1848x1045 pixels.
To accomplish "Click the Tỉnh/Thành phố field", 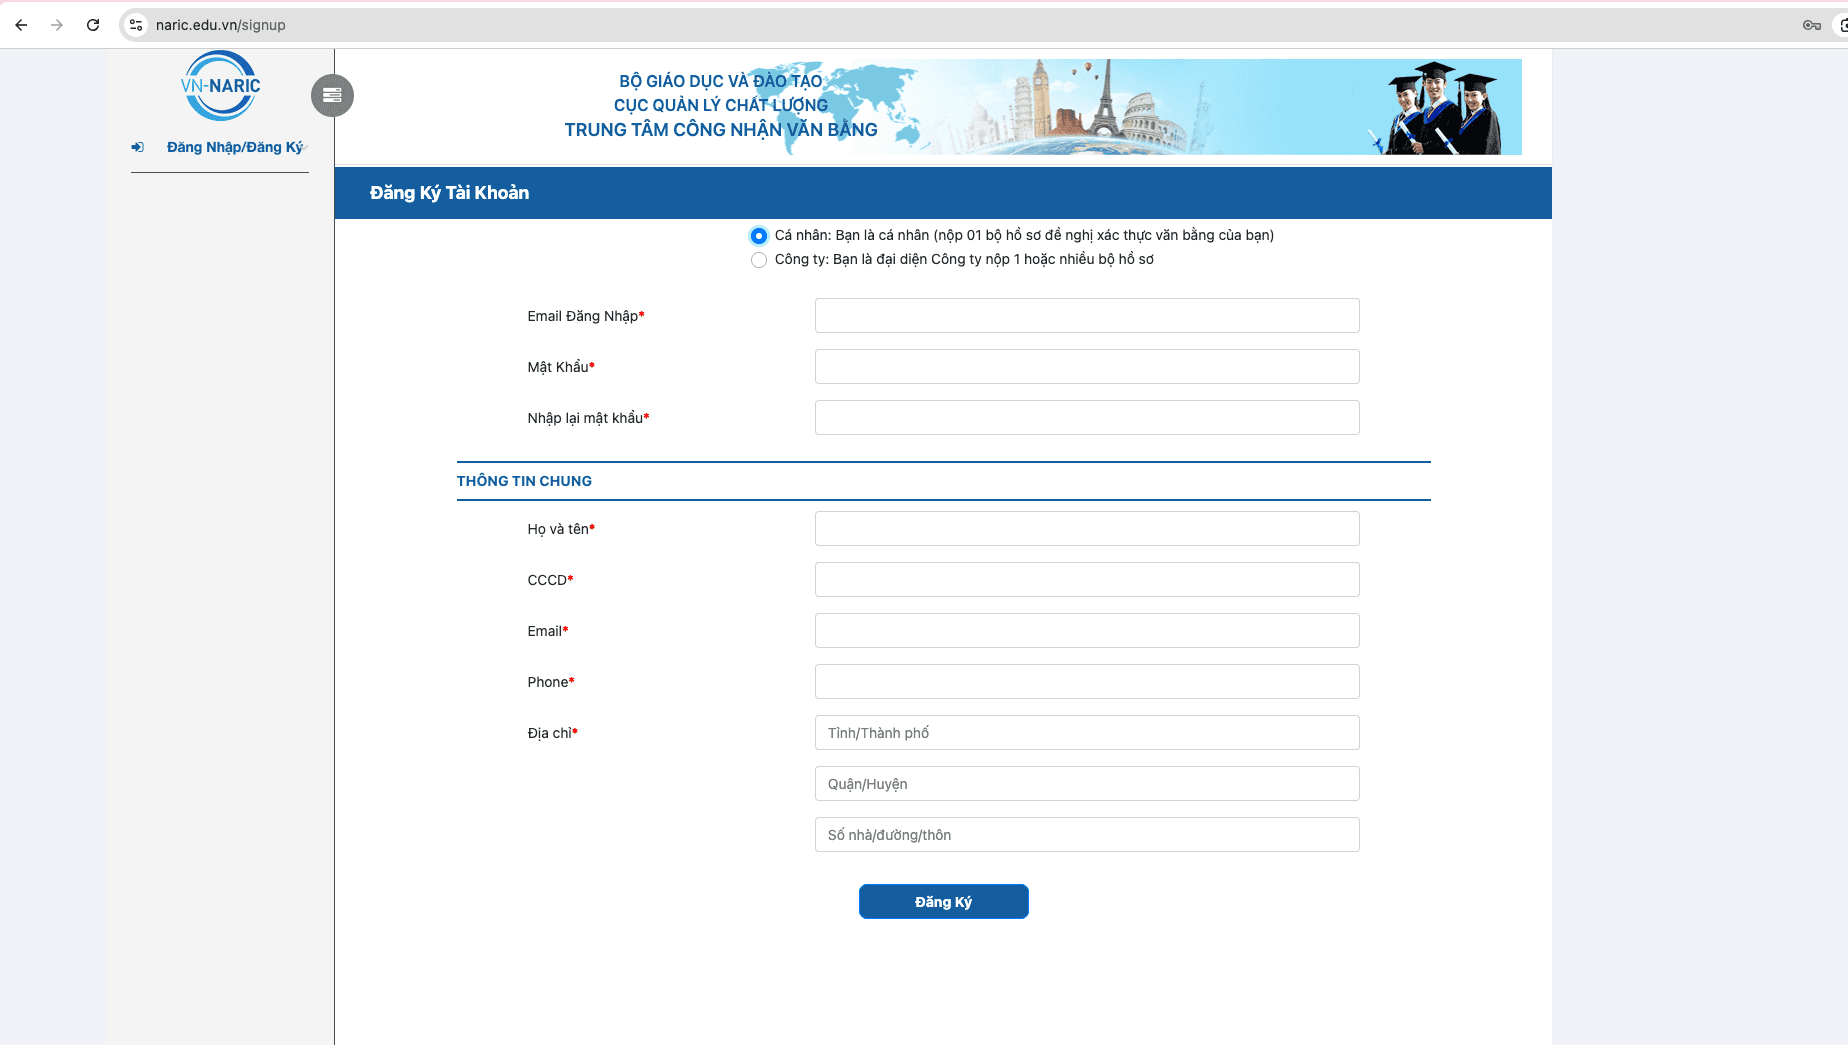I will coord(1087,732).
